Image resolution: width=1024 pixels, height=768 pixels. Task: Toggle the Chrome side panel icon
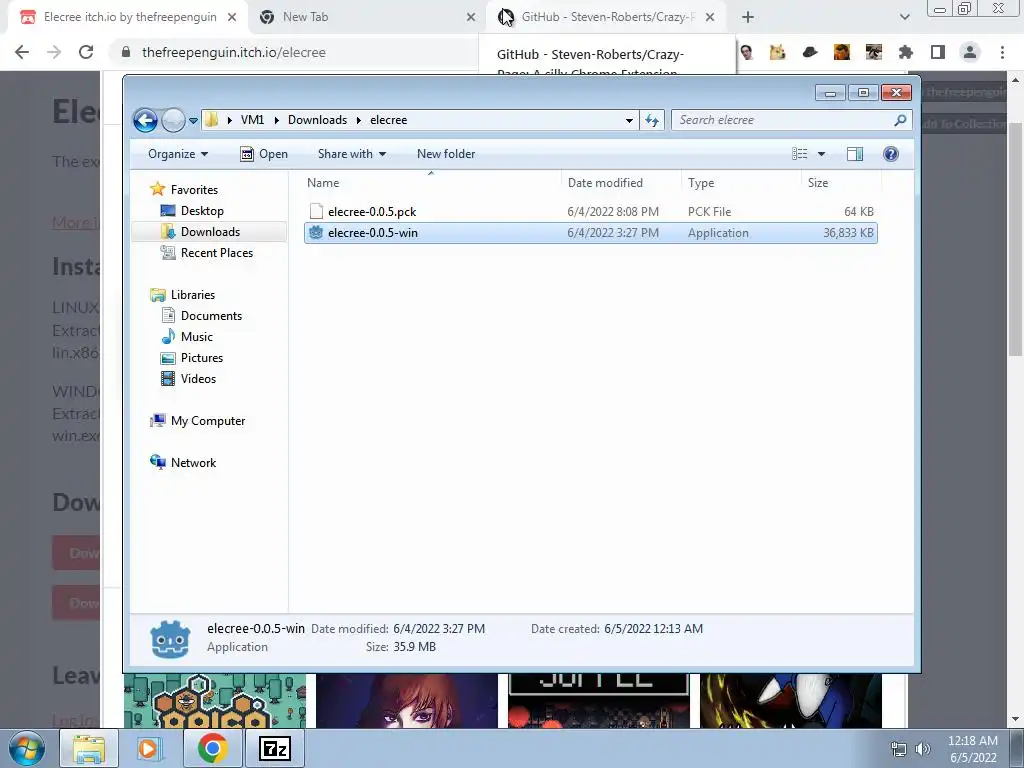tap(938, 52)
